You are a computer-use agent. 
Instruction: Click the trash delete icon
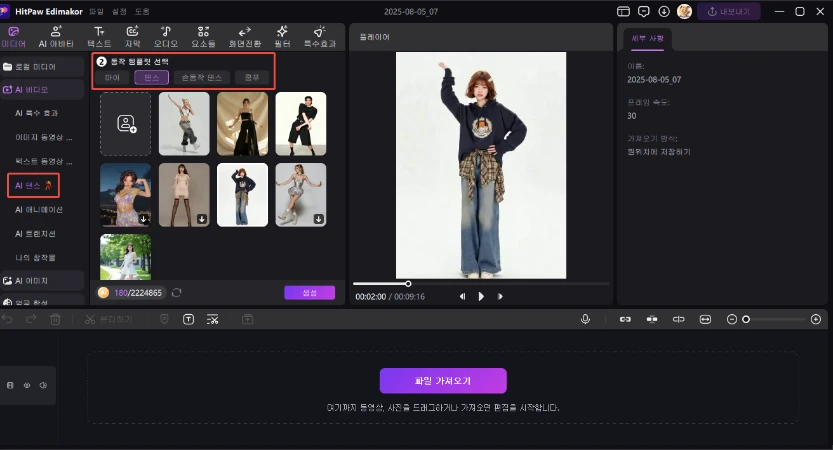pyautogui.click(x=55, y=319)
